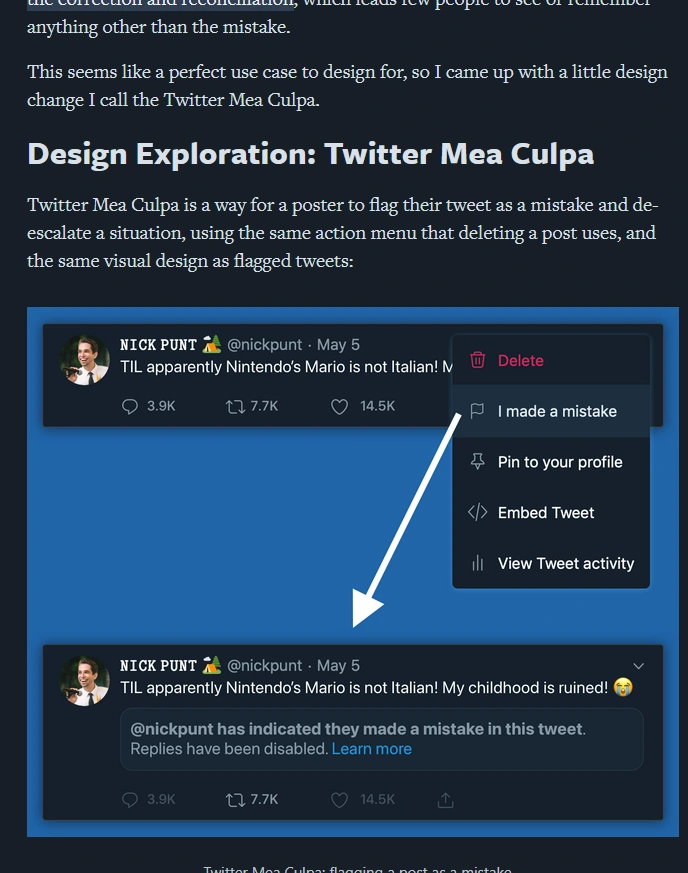Click the trash icon next to Delete
Viewport: 688px width, 873px height.
point(478,358)
